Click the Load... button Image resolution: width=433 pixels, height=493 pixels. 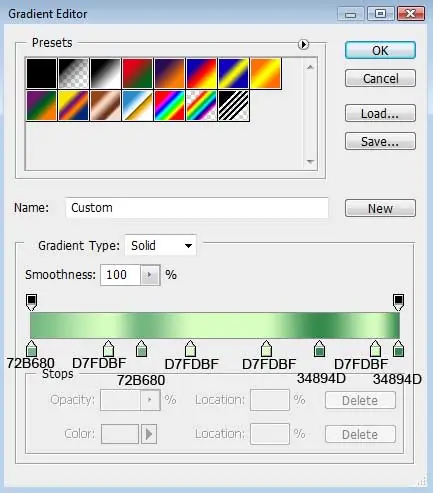point(380,113)
